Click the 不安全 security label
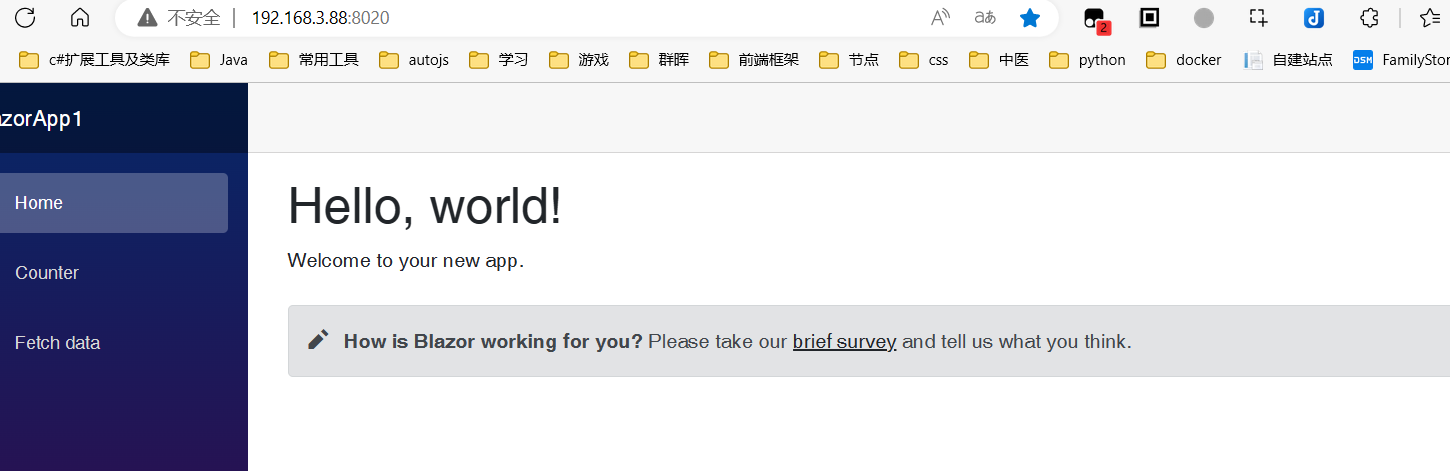This screenshot has width=1450, height=471. (x=193, y=17)
